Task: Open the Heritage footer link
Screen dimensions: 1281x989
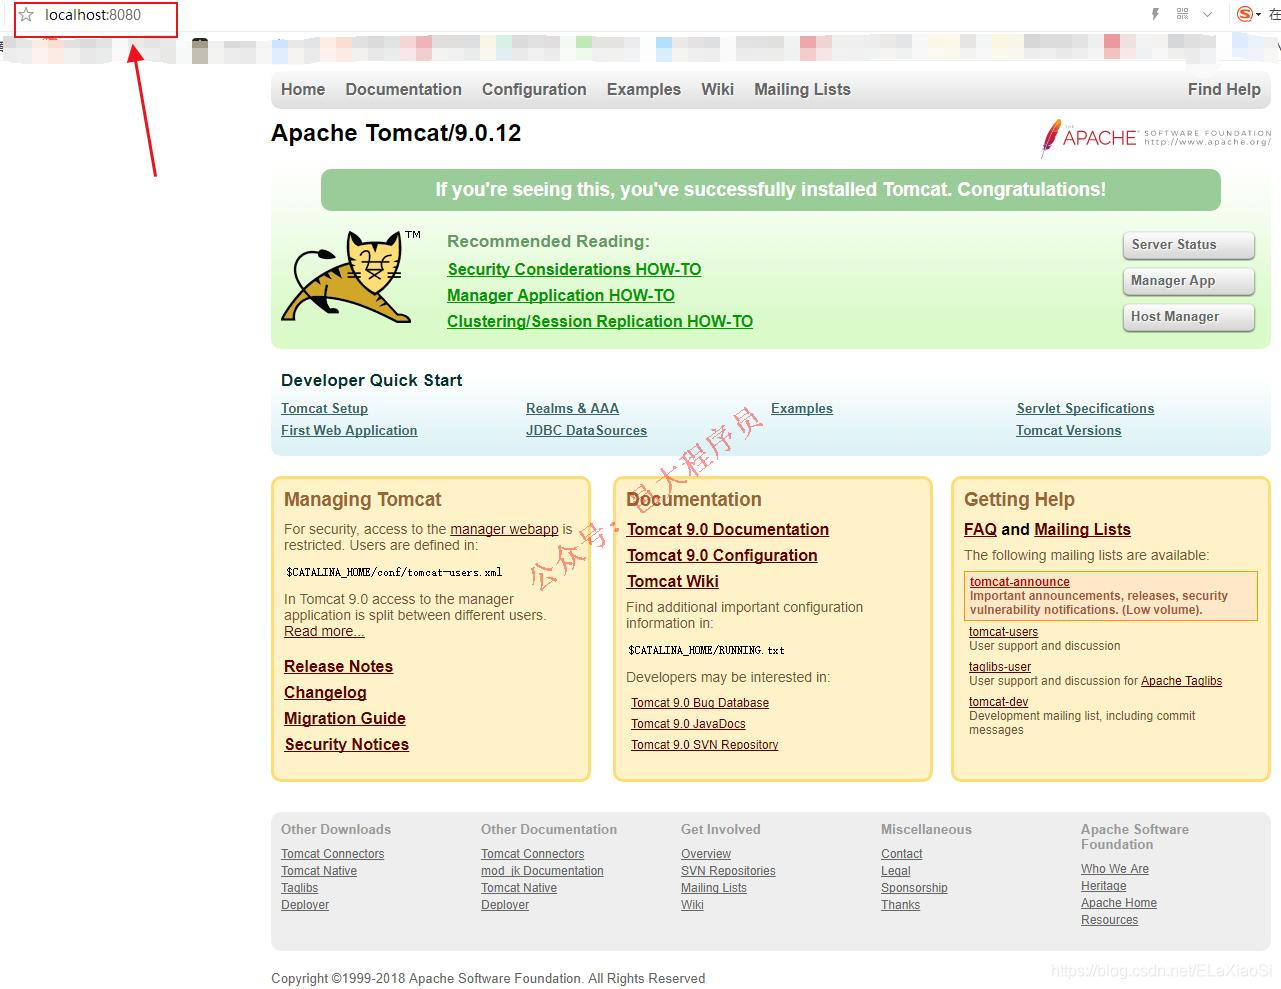Action: 1104,886
